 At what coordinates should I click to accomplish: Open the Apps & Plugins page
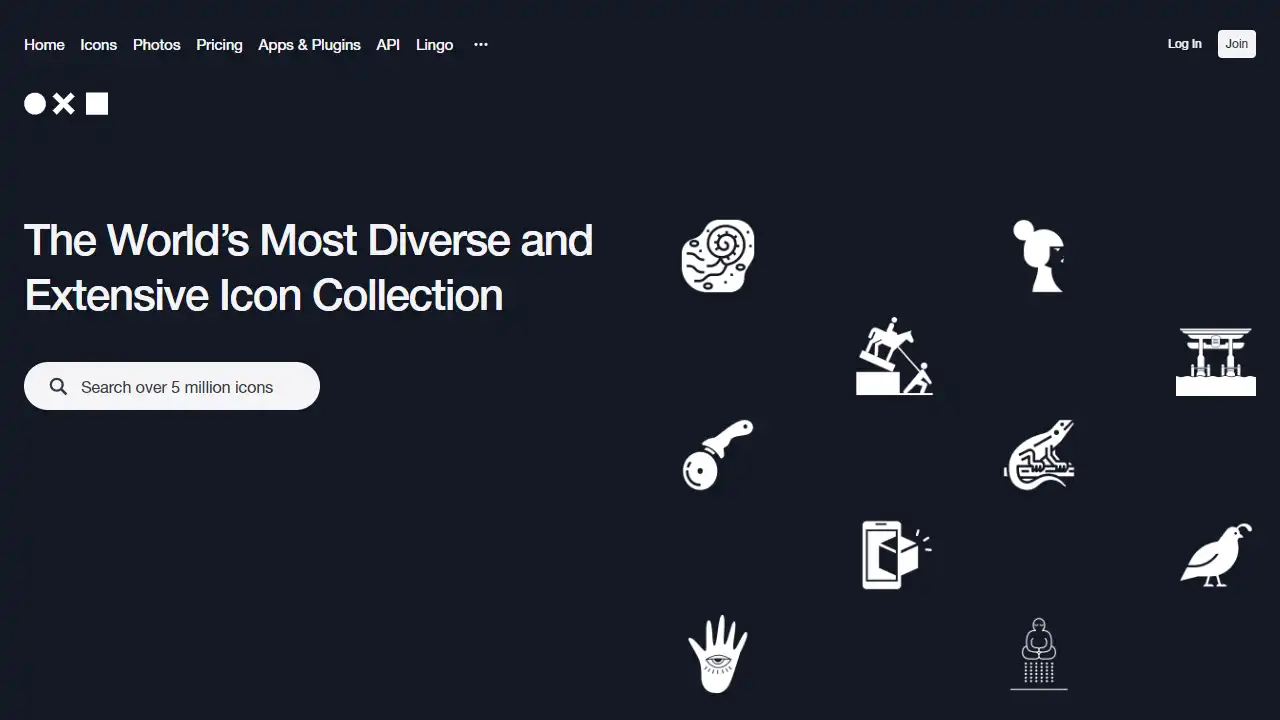point(309,44)
